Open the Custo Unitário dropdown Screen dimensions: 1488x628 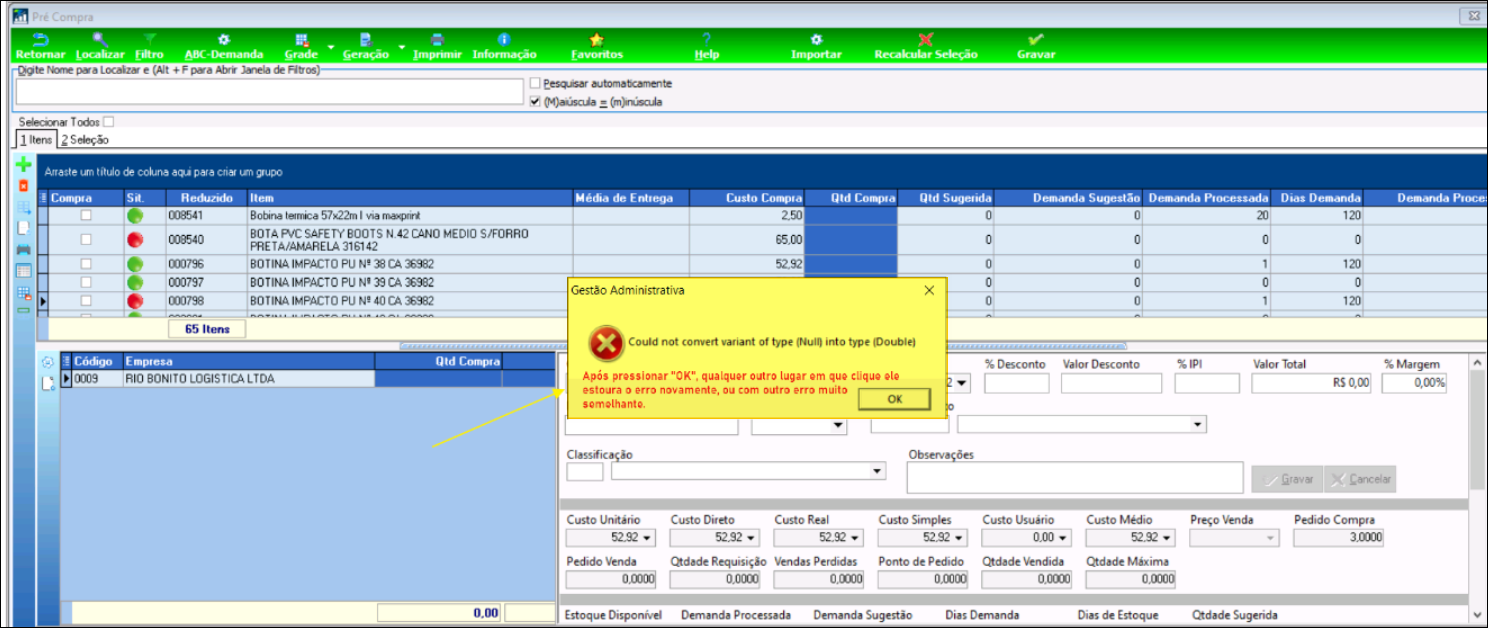coord(649,538)
